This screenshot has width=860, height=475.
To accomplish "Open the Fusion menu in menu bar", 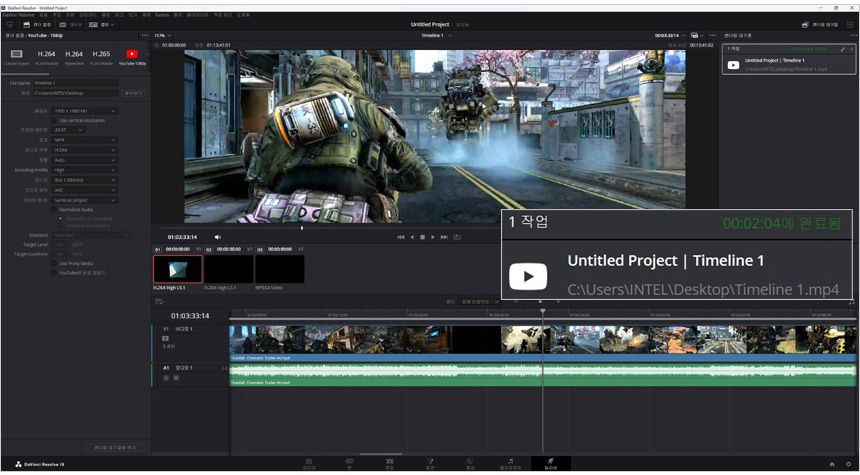I will point(161,15).
